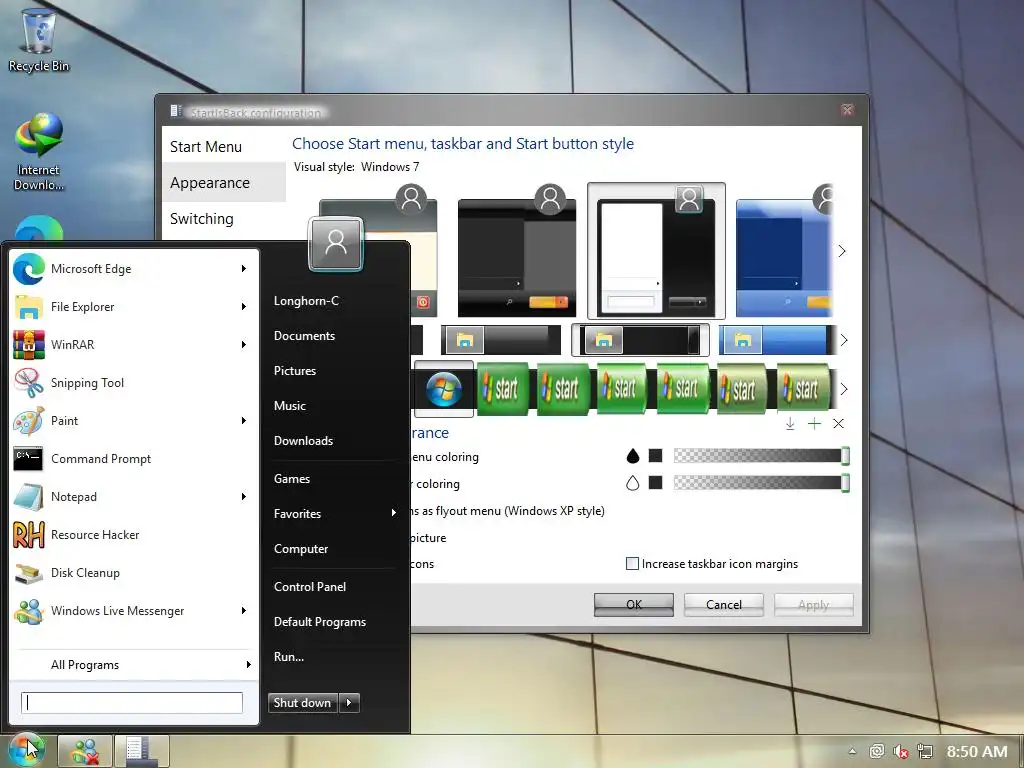Click the Start menu color swatch square
This screenshot has width=1024, height=768.
click(x=656, y=456)
